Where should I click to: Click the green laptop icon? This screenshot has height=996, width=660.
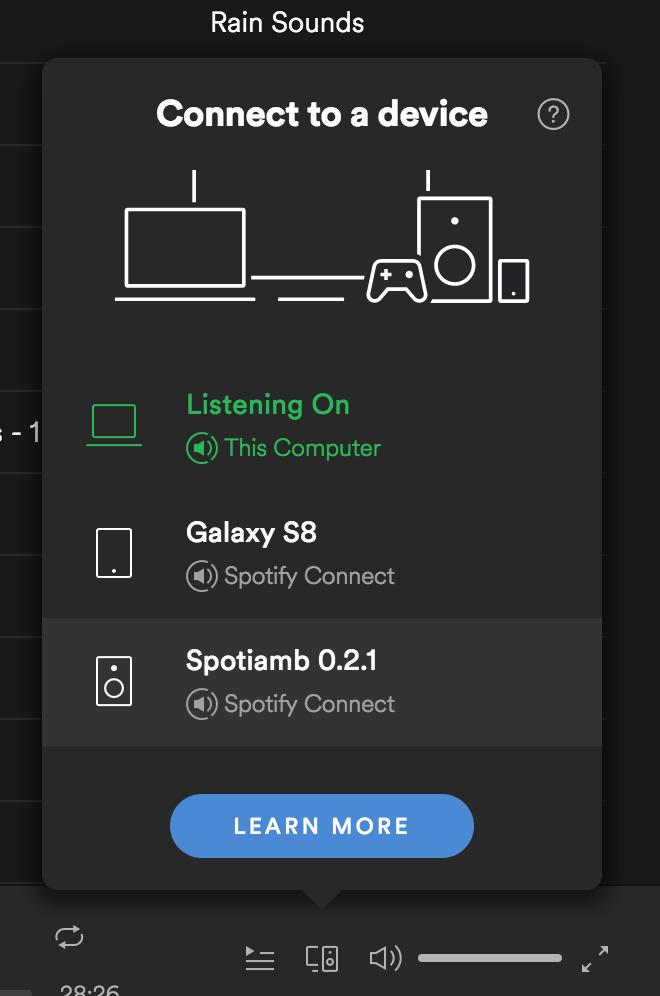coord(114,425)
